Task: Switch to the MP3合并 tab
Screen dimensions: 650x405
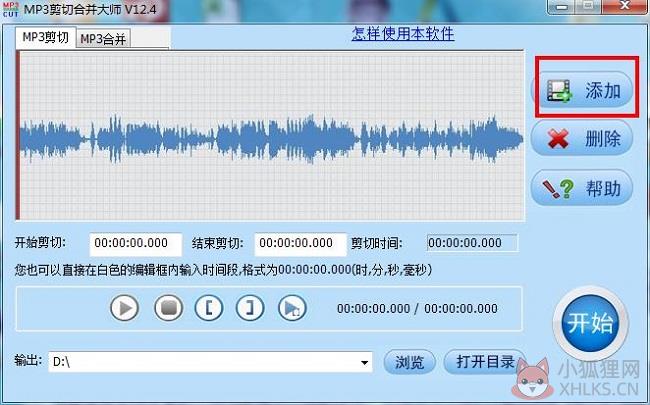Action: pyautogui.click(x=104, y=39)
